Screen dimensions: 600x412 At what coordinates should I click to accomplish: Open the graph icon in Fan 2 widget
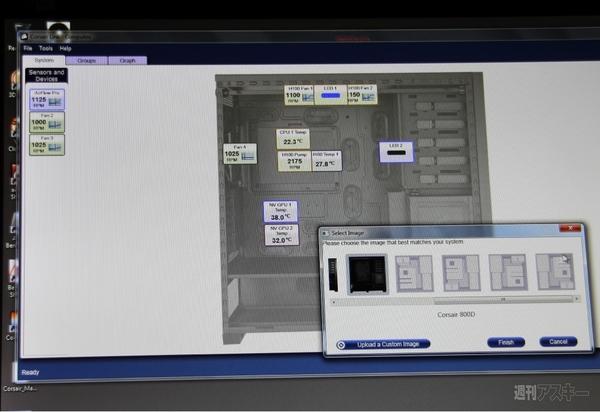click(x=55, y=125)
